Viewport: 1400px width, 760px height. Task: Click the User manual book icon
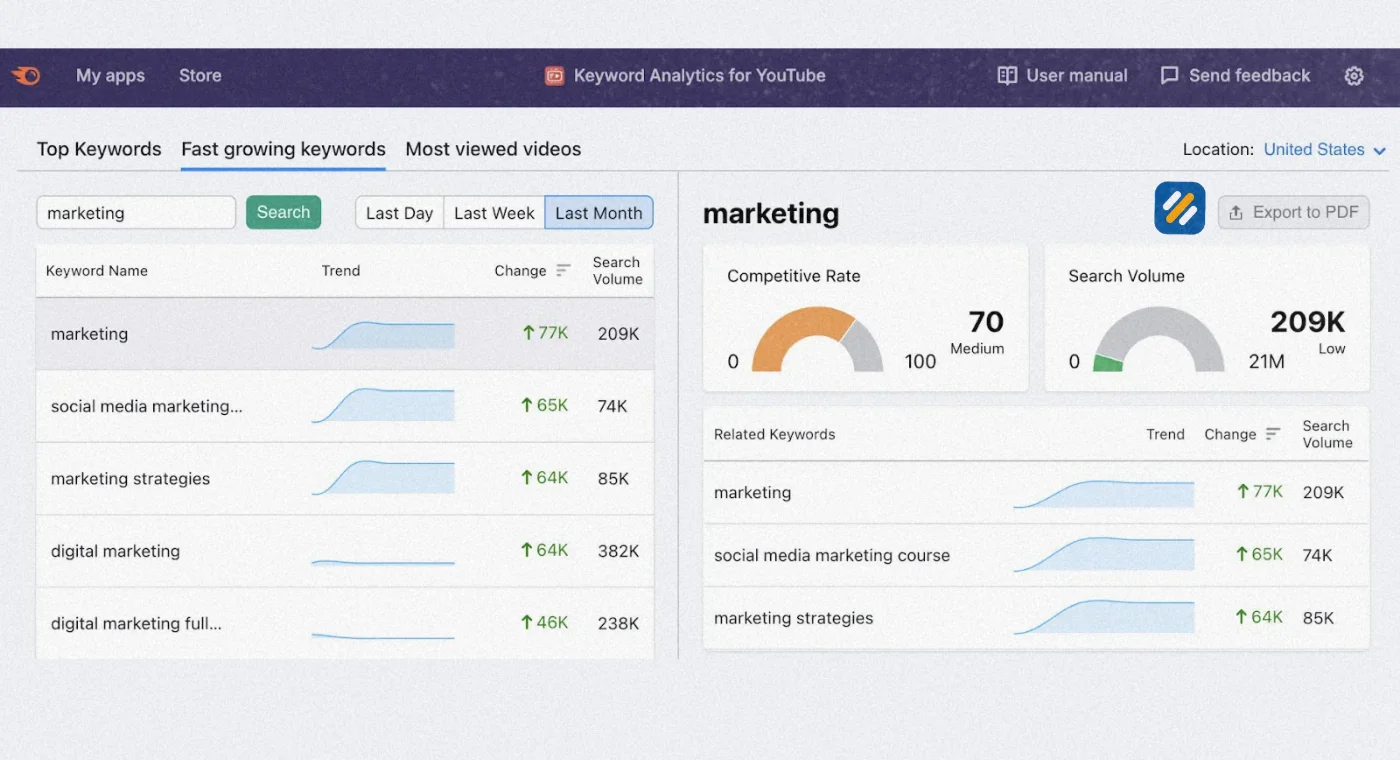point(1007,76)
